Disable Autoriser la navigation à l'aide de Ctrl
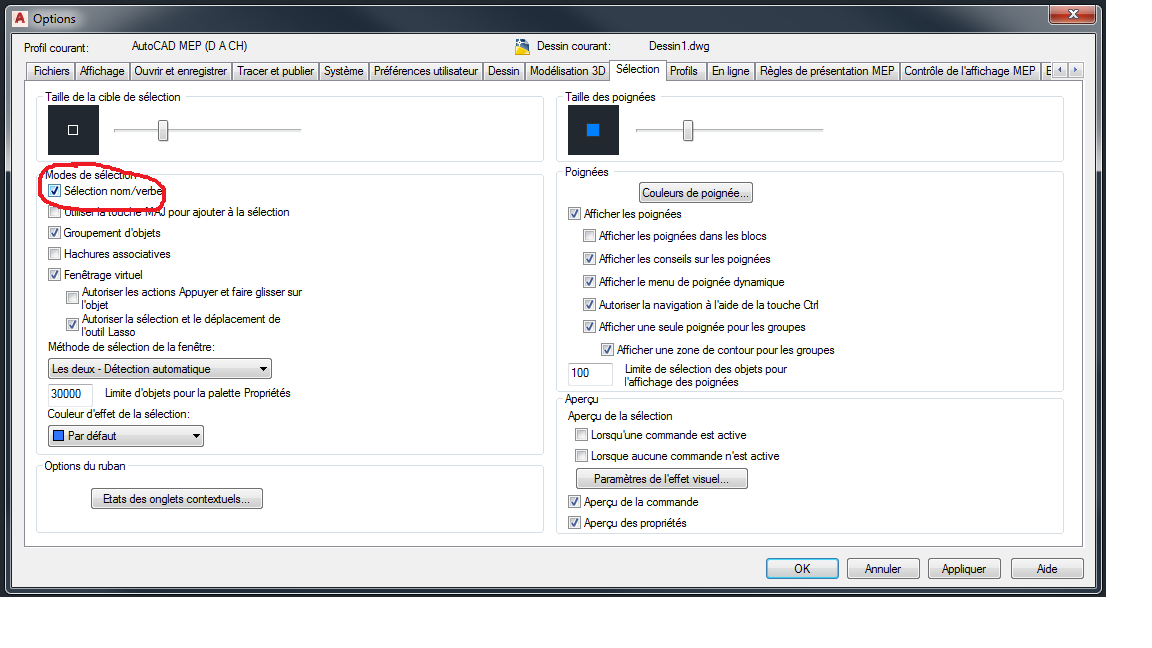Screen dimensions: 1152x648 coord(589,304)
